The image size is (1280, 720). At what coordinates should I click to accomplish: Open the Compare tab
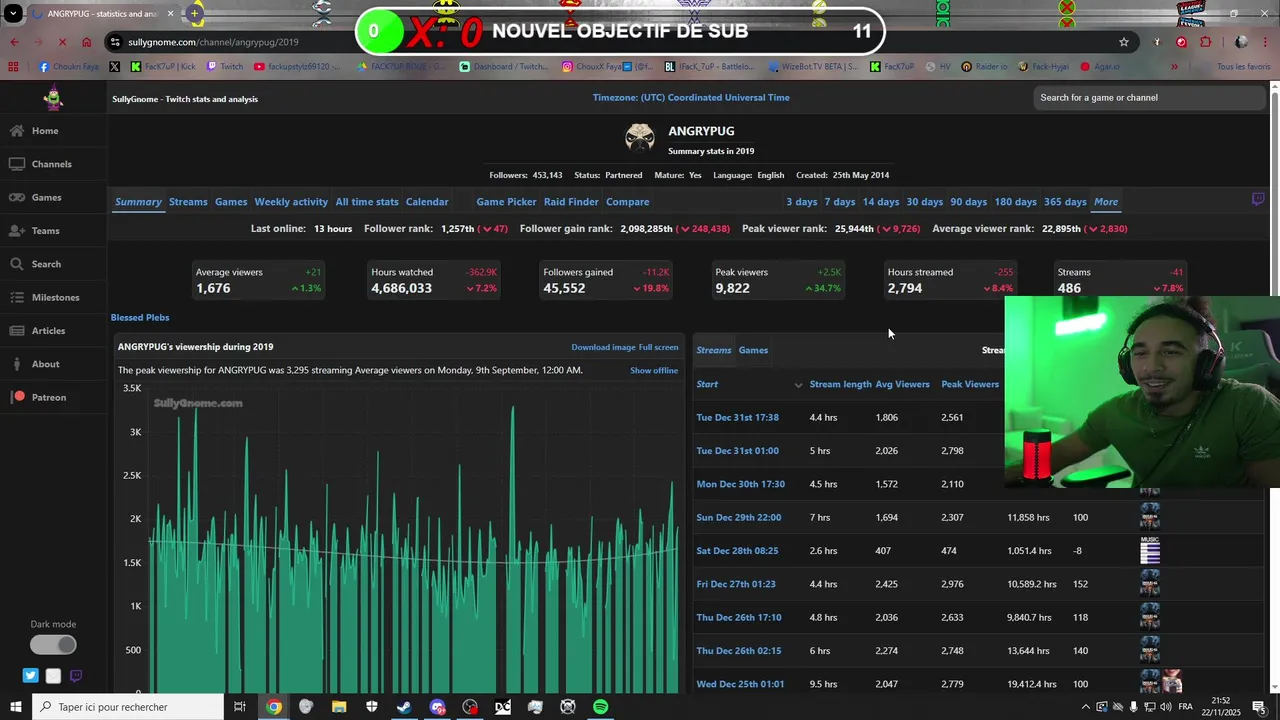628,202
